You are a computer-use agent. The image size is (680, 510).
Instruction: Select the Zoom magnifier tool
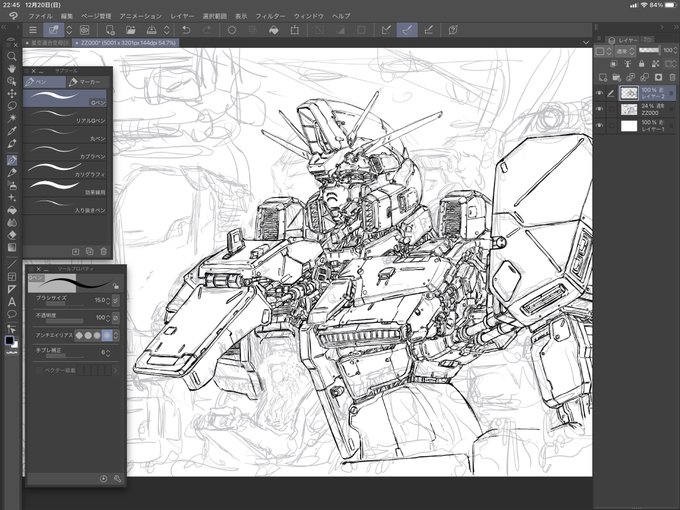(x=12, y=56)
